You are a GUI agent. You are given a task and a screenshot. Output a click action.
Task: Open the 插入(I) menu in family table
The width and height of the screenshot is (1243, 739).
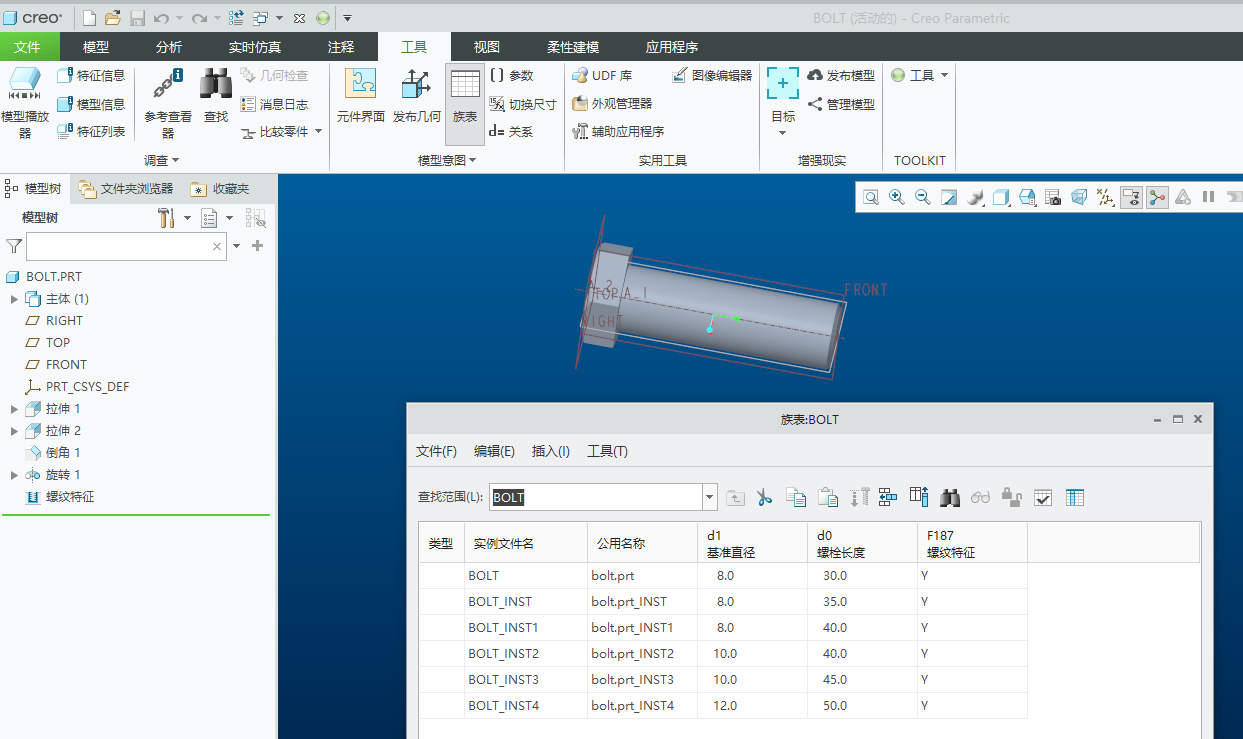point(550,452)
